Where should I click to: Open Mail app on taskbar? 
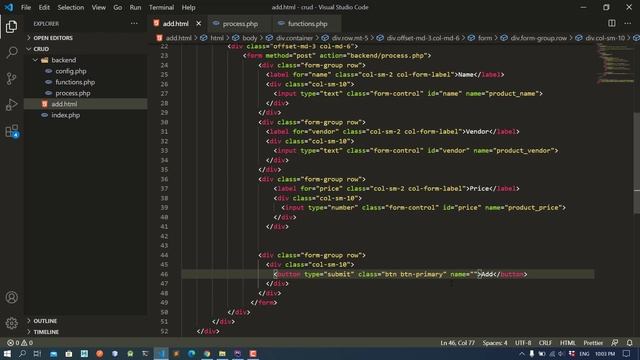tap(53, 353)
